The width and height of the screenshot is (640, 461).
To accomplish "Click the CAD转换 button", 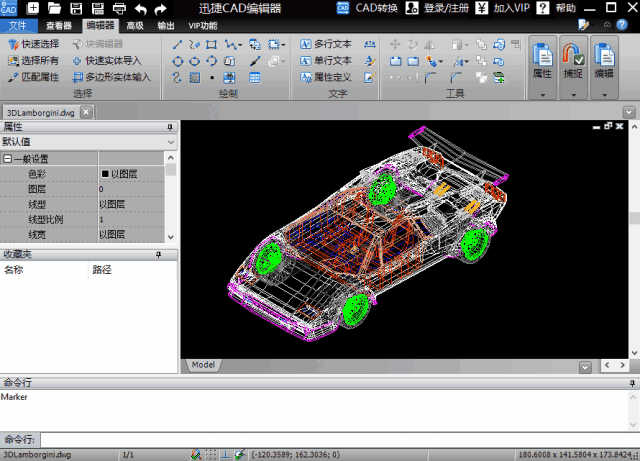I will pyautogui.click(x=367, y=8).
